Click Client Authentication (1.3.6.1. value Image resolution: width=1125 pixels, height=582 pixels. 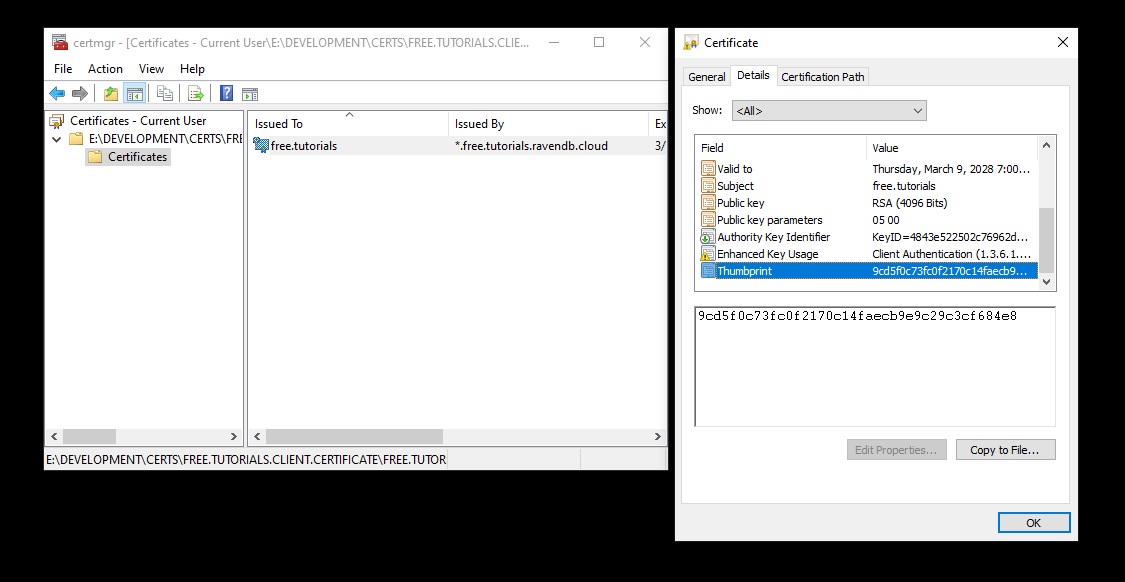click(x=951, y=254)
